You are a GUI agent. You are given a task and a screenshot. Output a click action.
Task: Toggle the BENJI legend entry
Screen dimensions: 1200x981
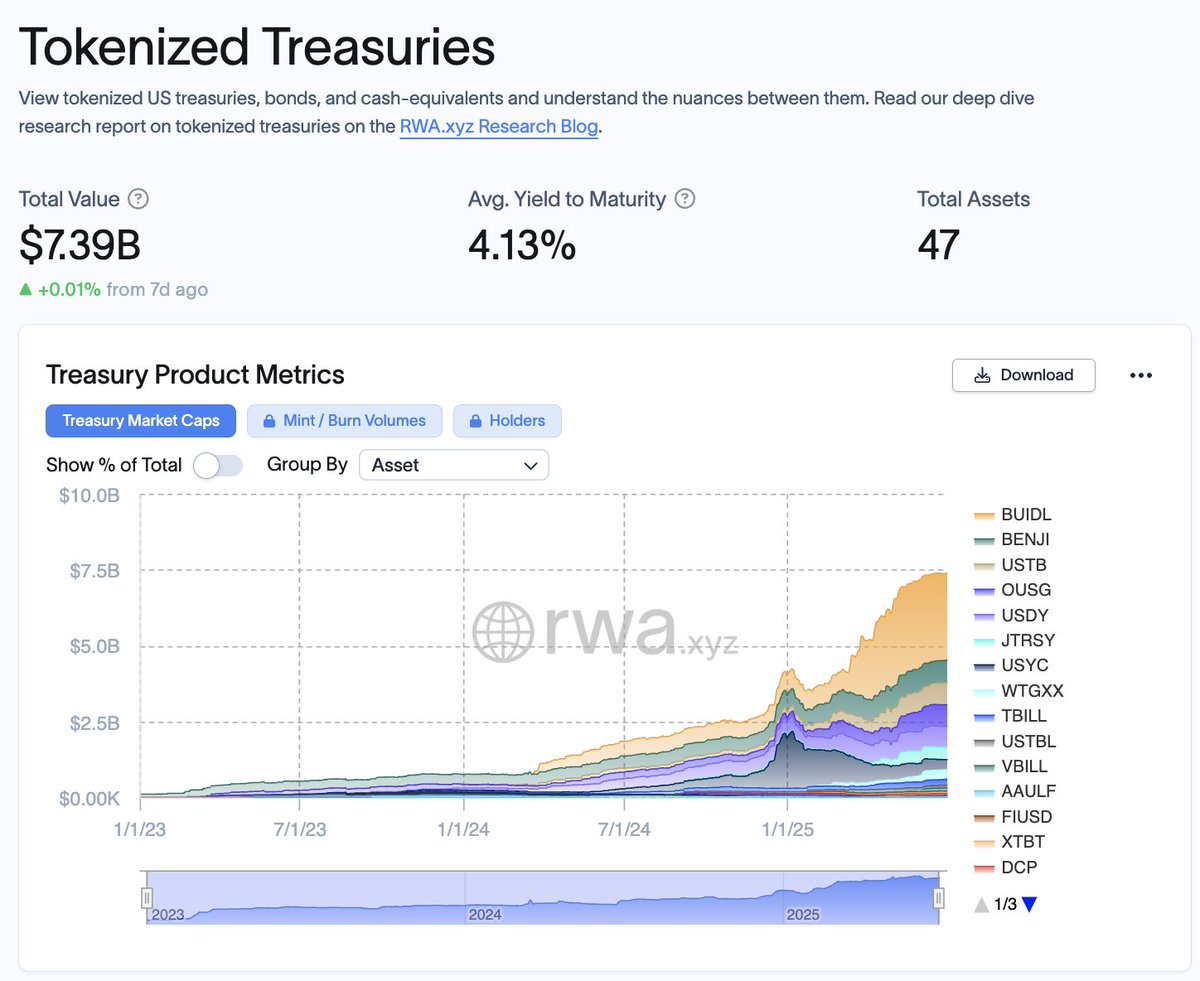[x=1011, y=540]
